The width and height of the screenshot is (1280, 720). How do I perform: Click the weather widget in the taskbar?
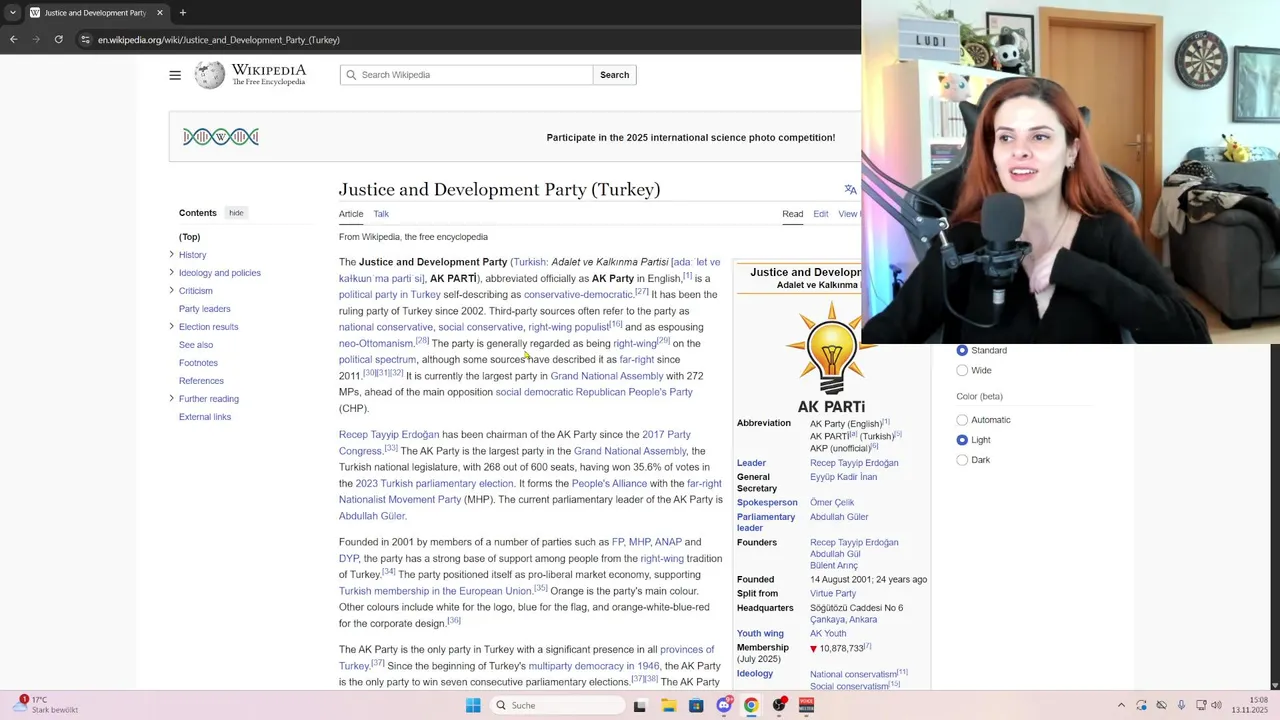(x=47, y=705)
